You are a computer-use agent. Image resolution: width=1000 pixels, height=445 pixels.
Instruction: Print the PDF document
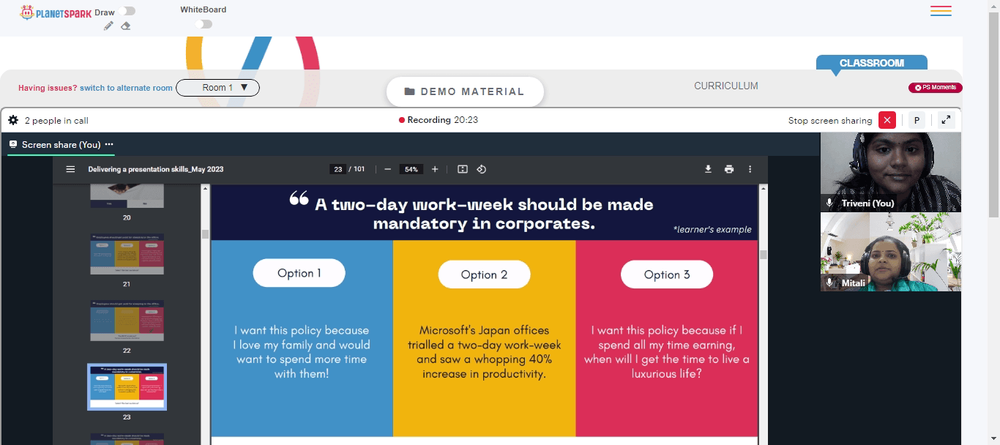(729, 170)
